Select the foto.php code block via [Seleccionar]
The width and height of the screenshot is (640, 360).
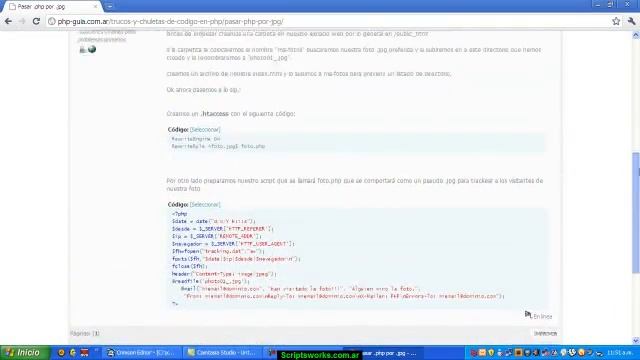click(x=205, y=204)
